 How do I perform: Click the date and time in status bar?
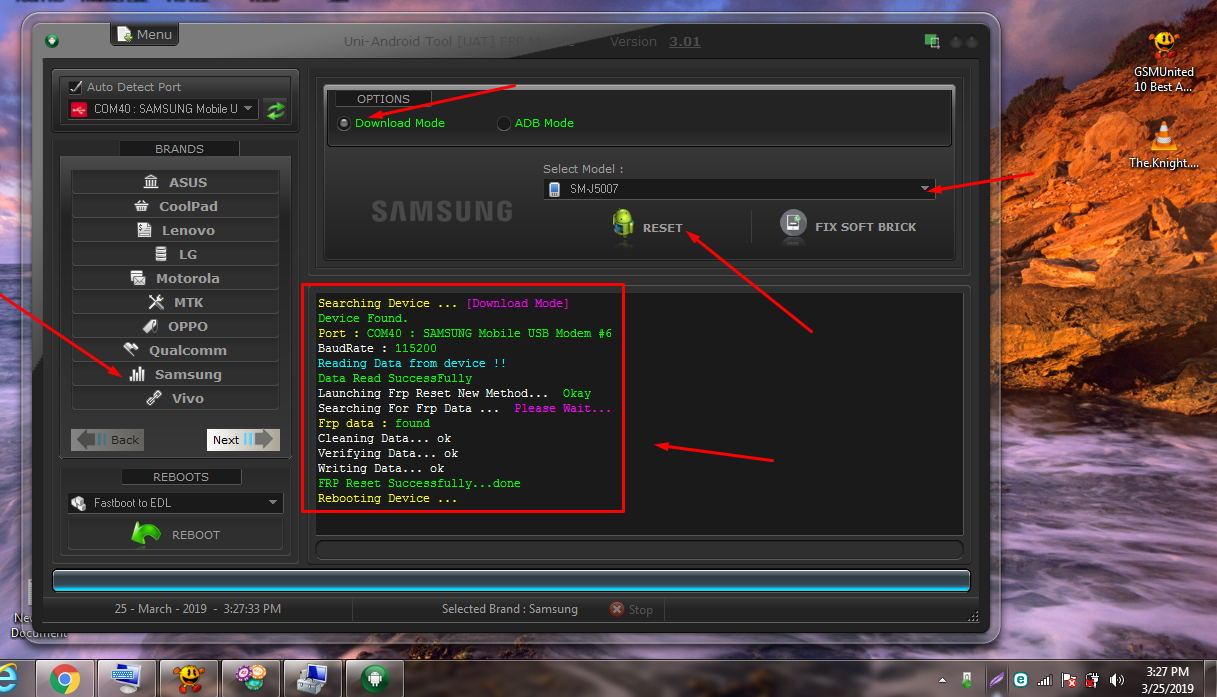(198, 608)
